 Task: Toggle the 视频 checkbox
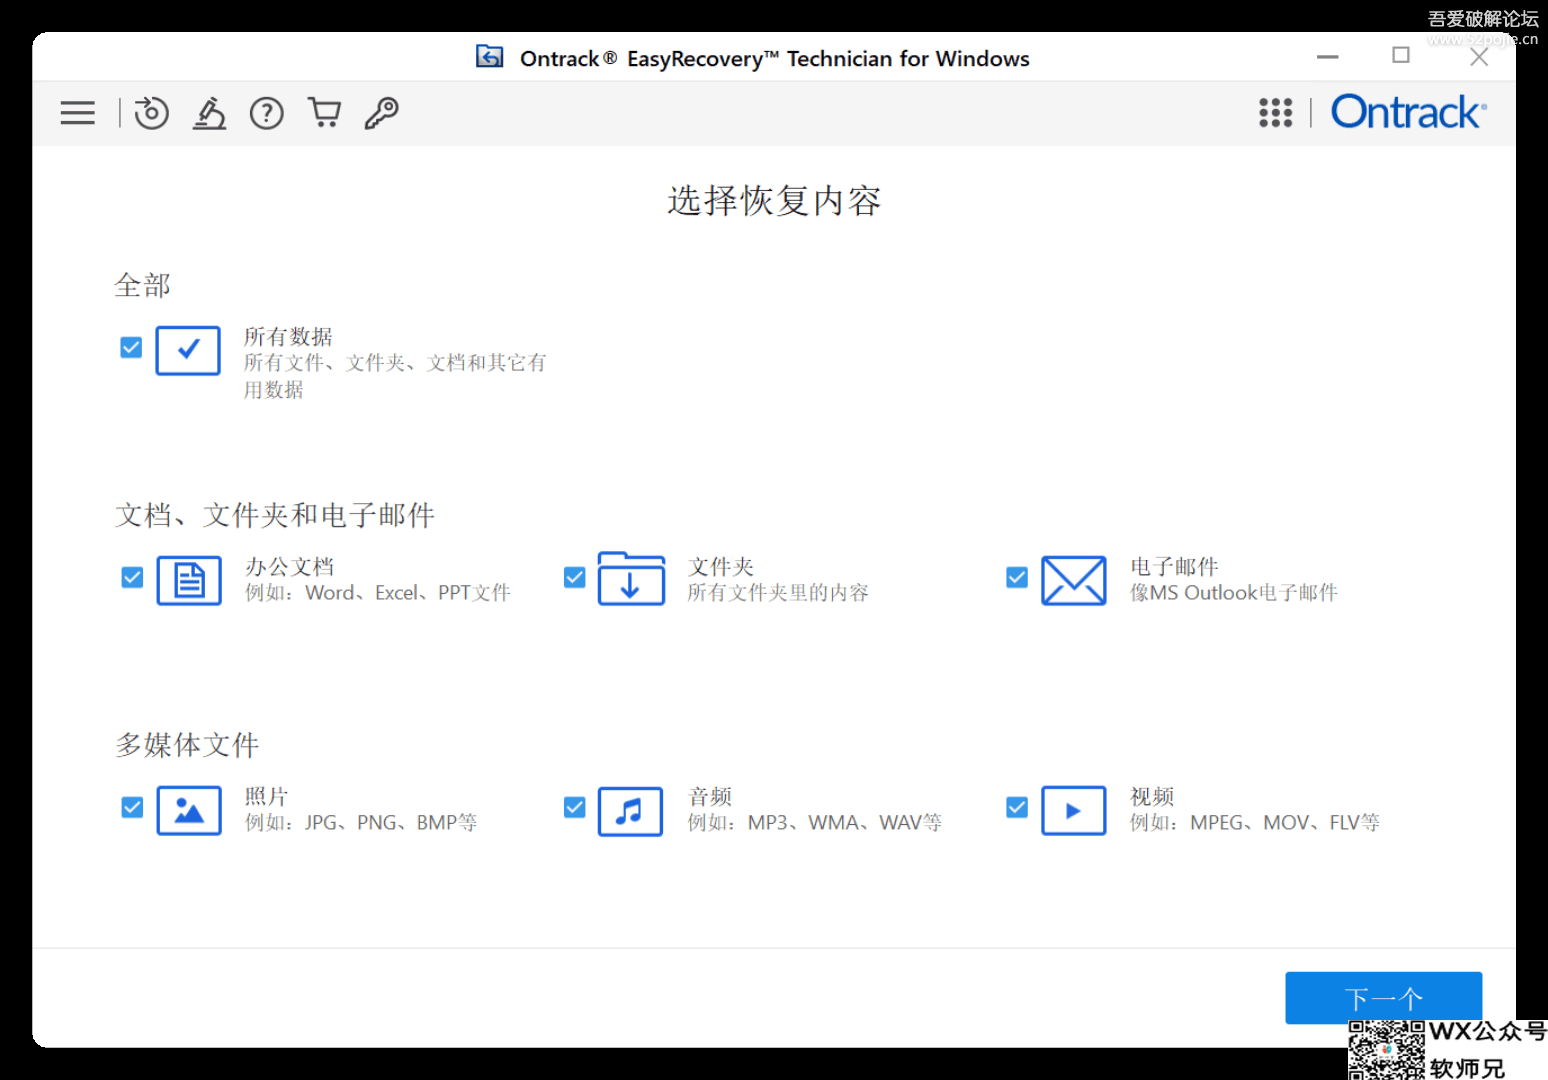pos(1017,807)
